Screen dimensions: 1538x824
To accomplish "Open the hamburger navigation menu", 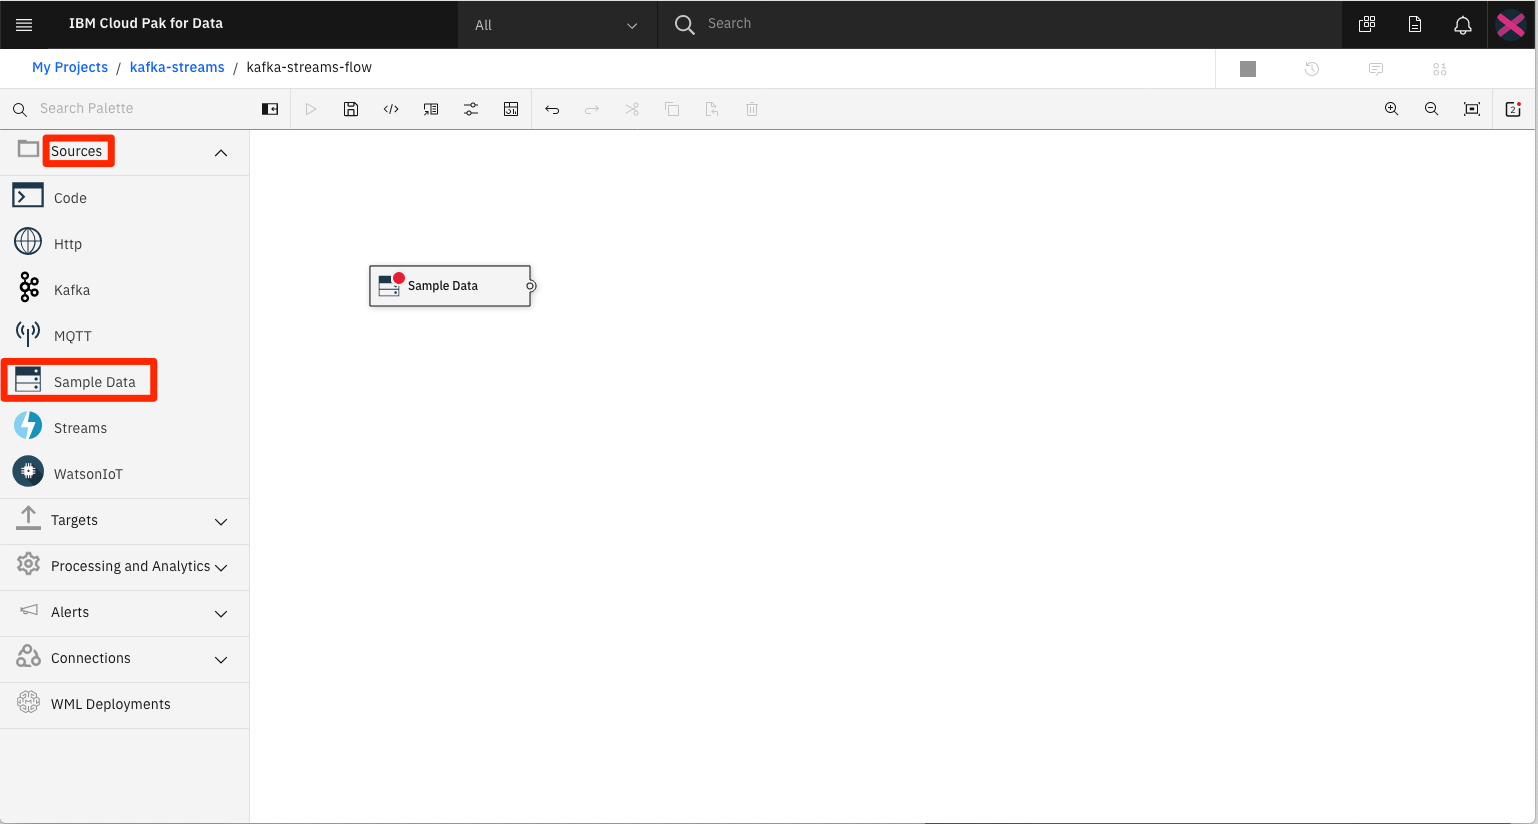I will pos(24,24).
